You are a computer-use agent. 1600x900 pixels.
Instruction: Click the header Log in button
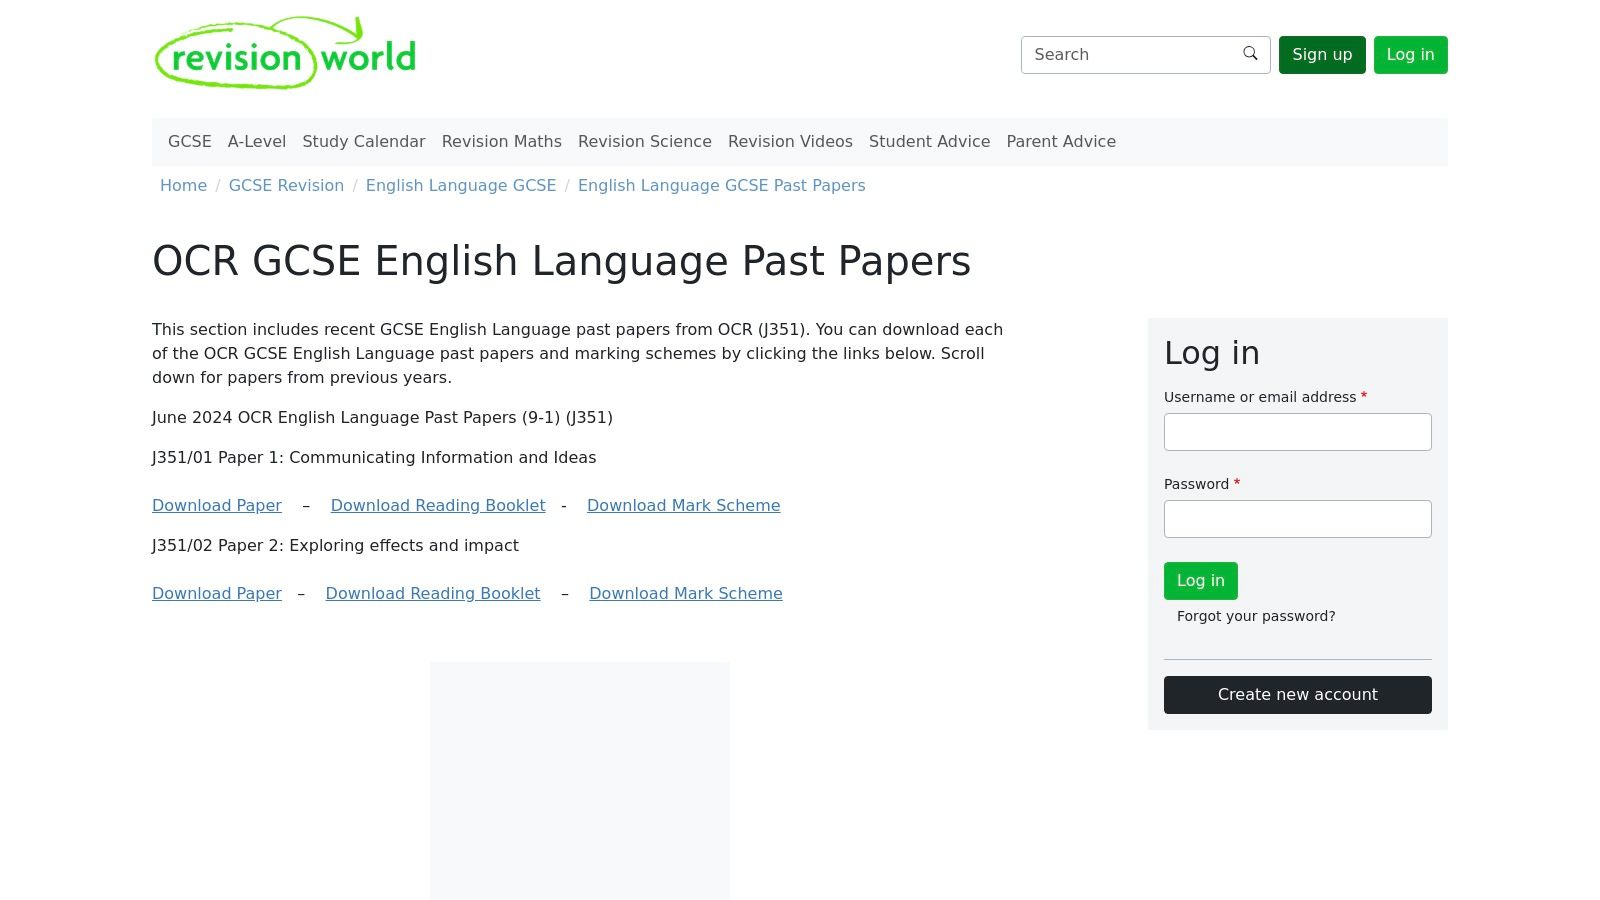click(1410, 55)
